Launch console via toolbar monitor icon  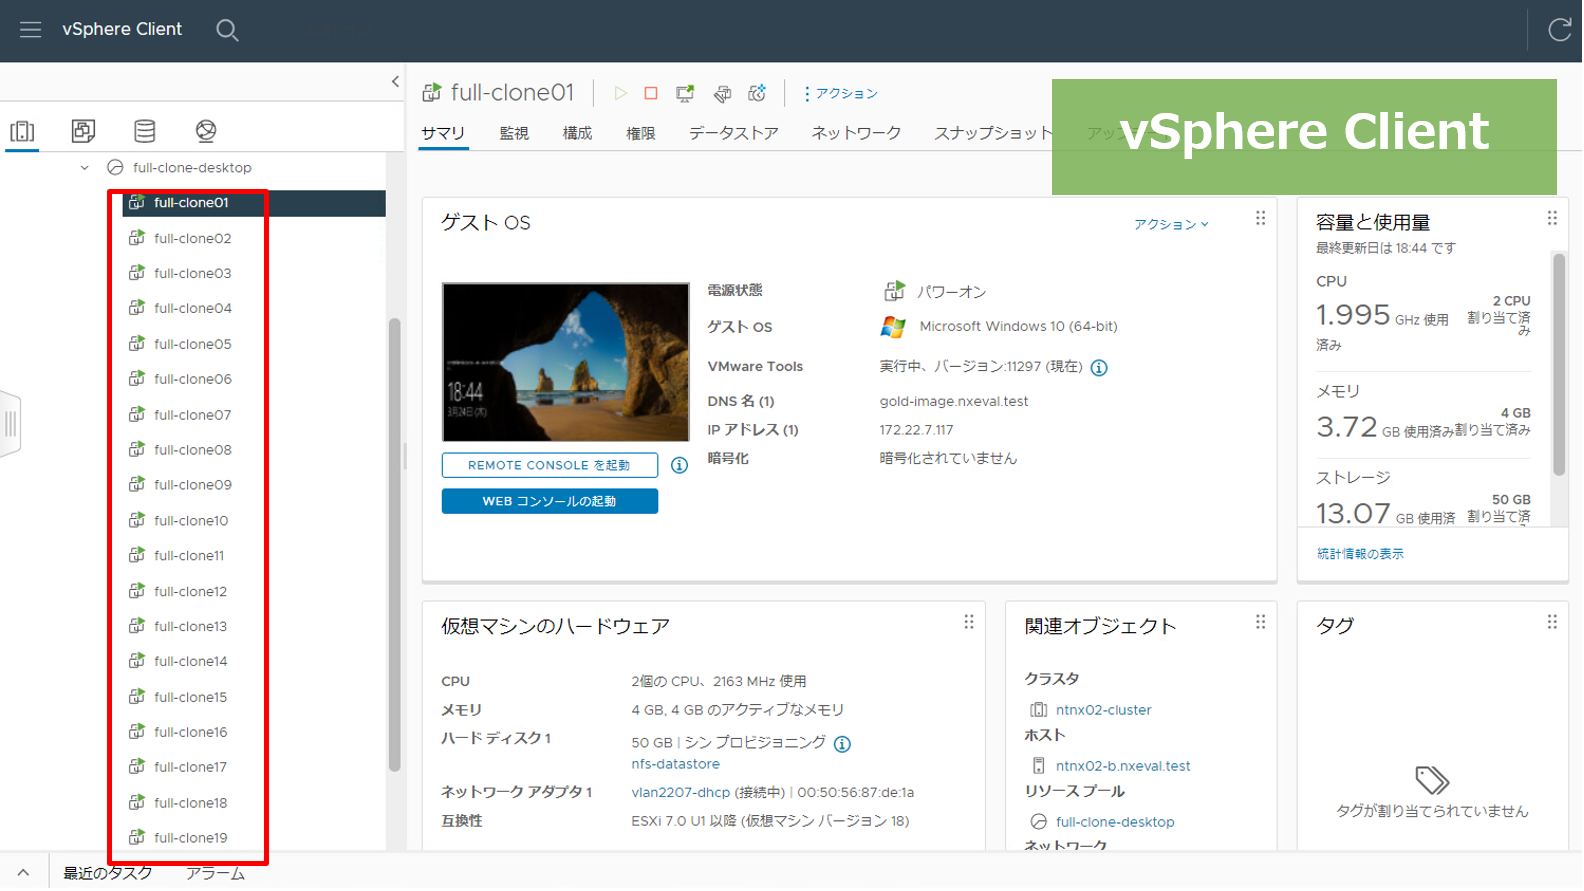click(x=685, y=94)
